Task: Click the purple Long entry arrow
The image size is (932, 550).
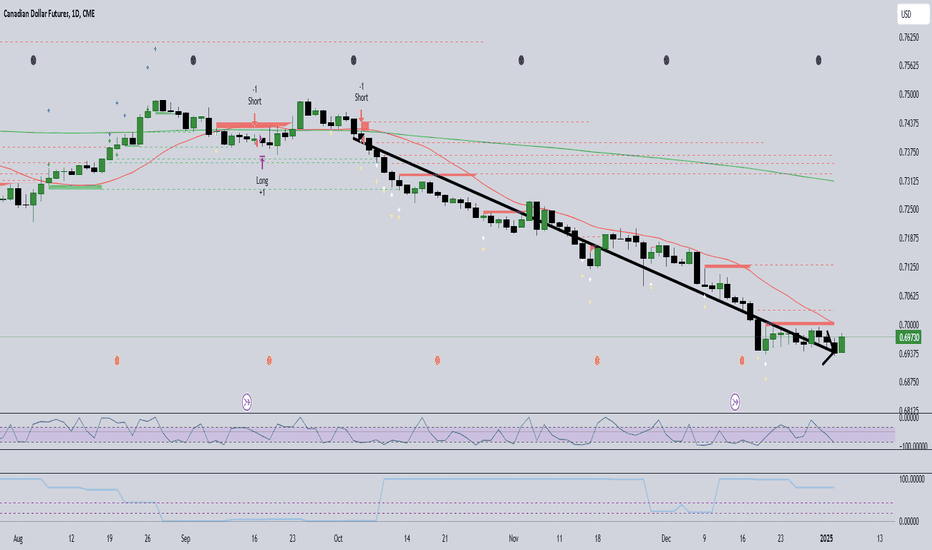Action: coord(262,162)
